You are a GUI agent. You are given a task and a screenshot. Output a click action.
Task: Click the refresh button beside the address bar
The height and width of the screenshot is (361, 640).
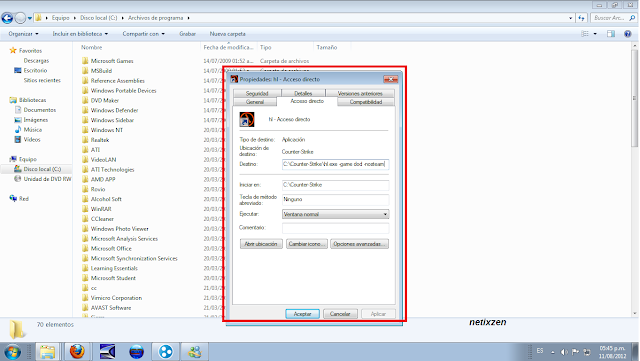coord(581,18)
